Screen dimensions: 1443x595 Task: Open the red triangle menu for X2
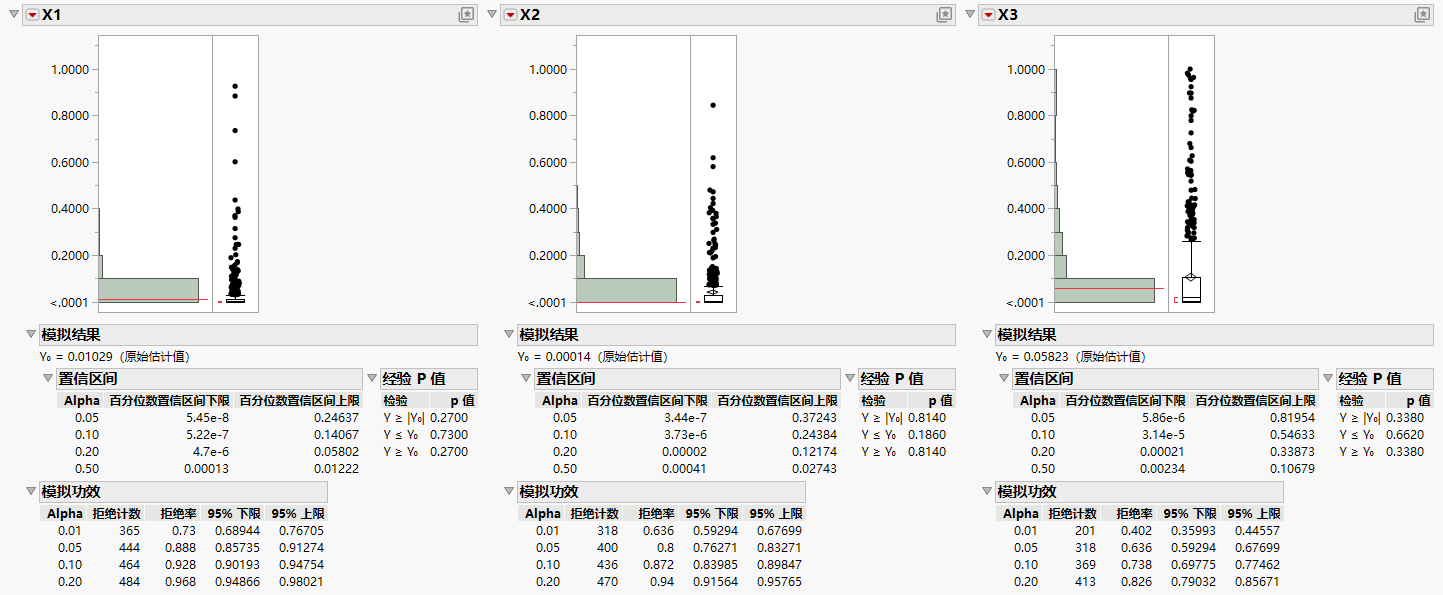click(x=510, y=15)
